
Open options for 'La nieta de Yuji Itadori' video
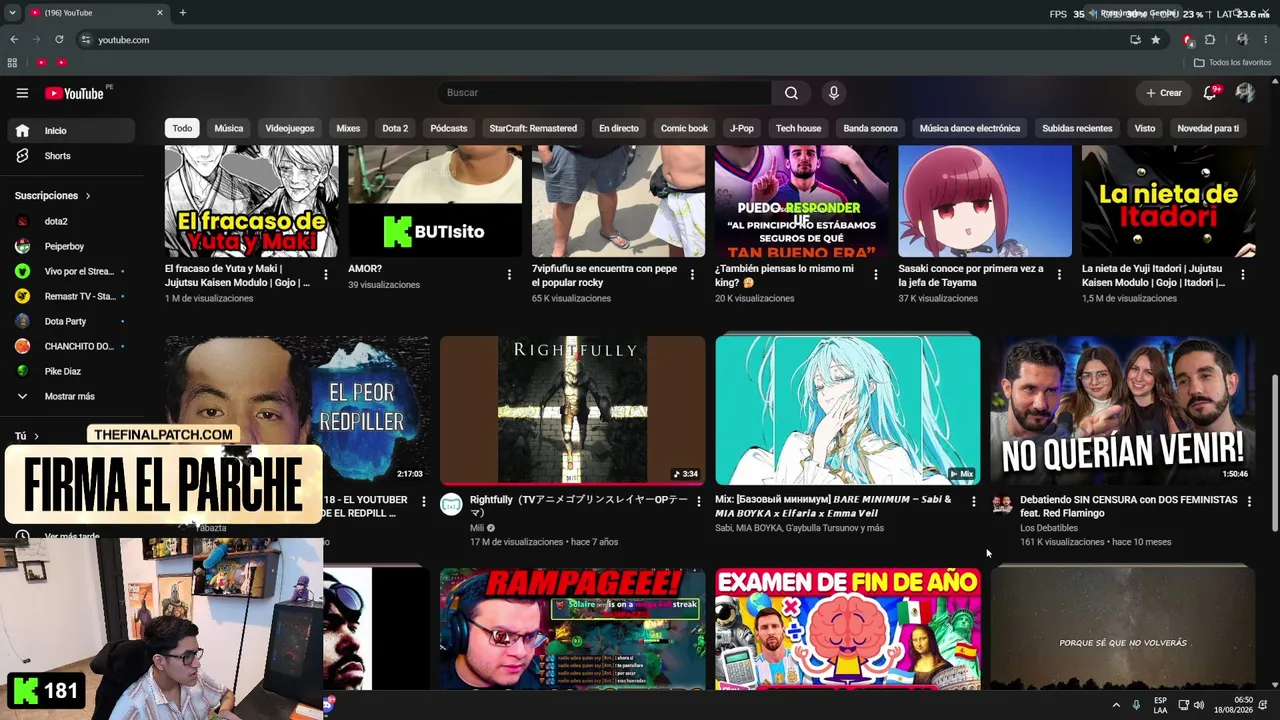1243,274
